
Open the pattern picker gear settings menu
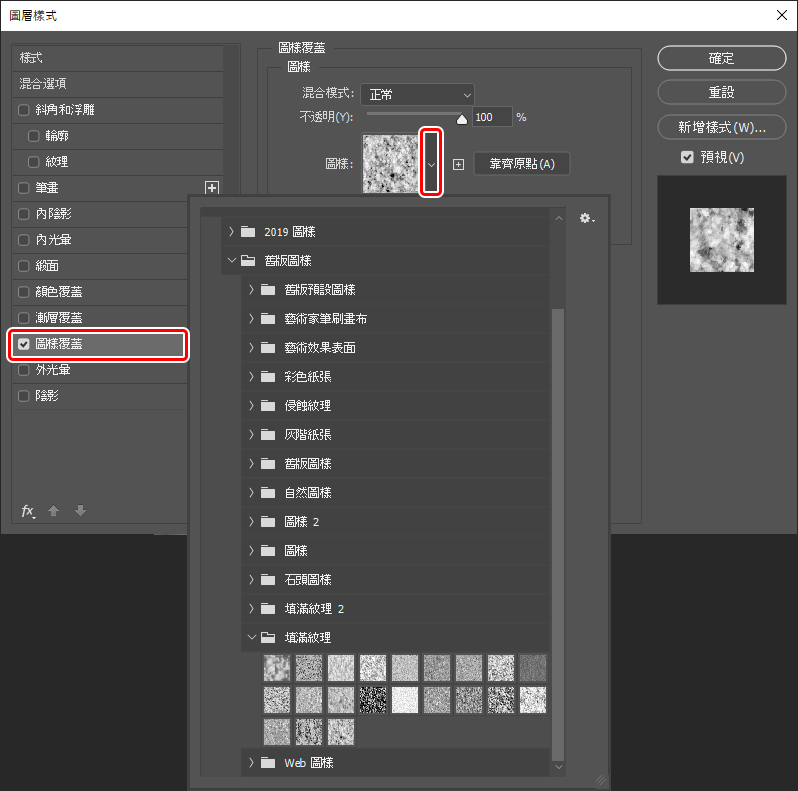point(586,217)
